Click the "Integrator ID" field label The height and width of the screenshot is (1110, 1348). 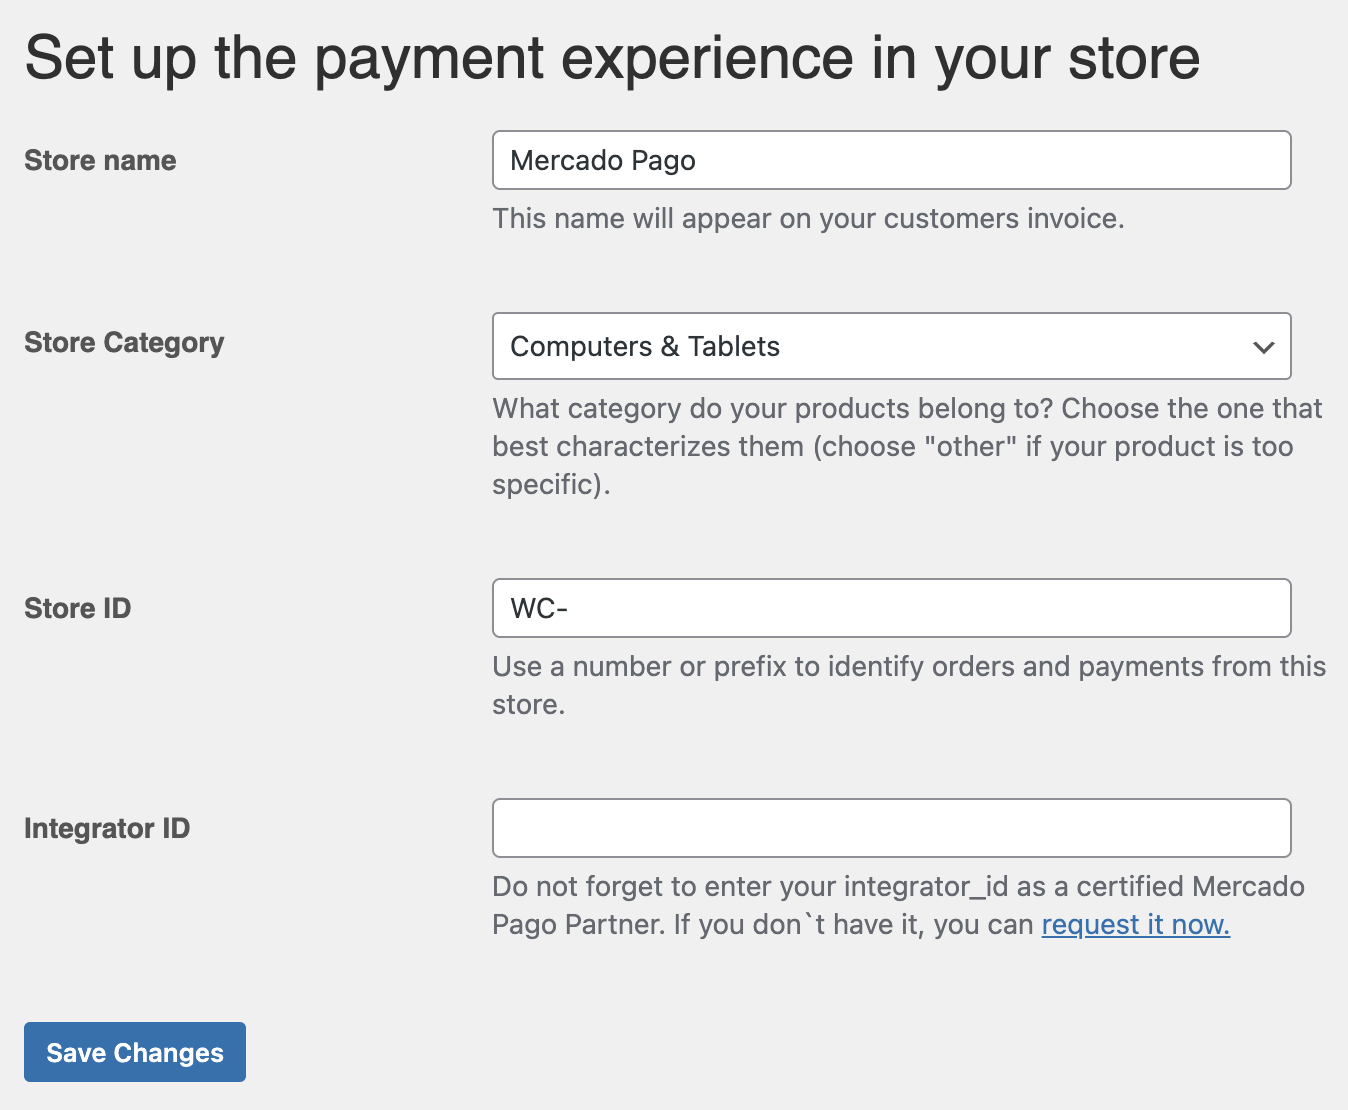(x=107, y=828)
